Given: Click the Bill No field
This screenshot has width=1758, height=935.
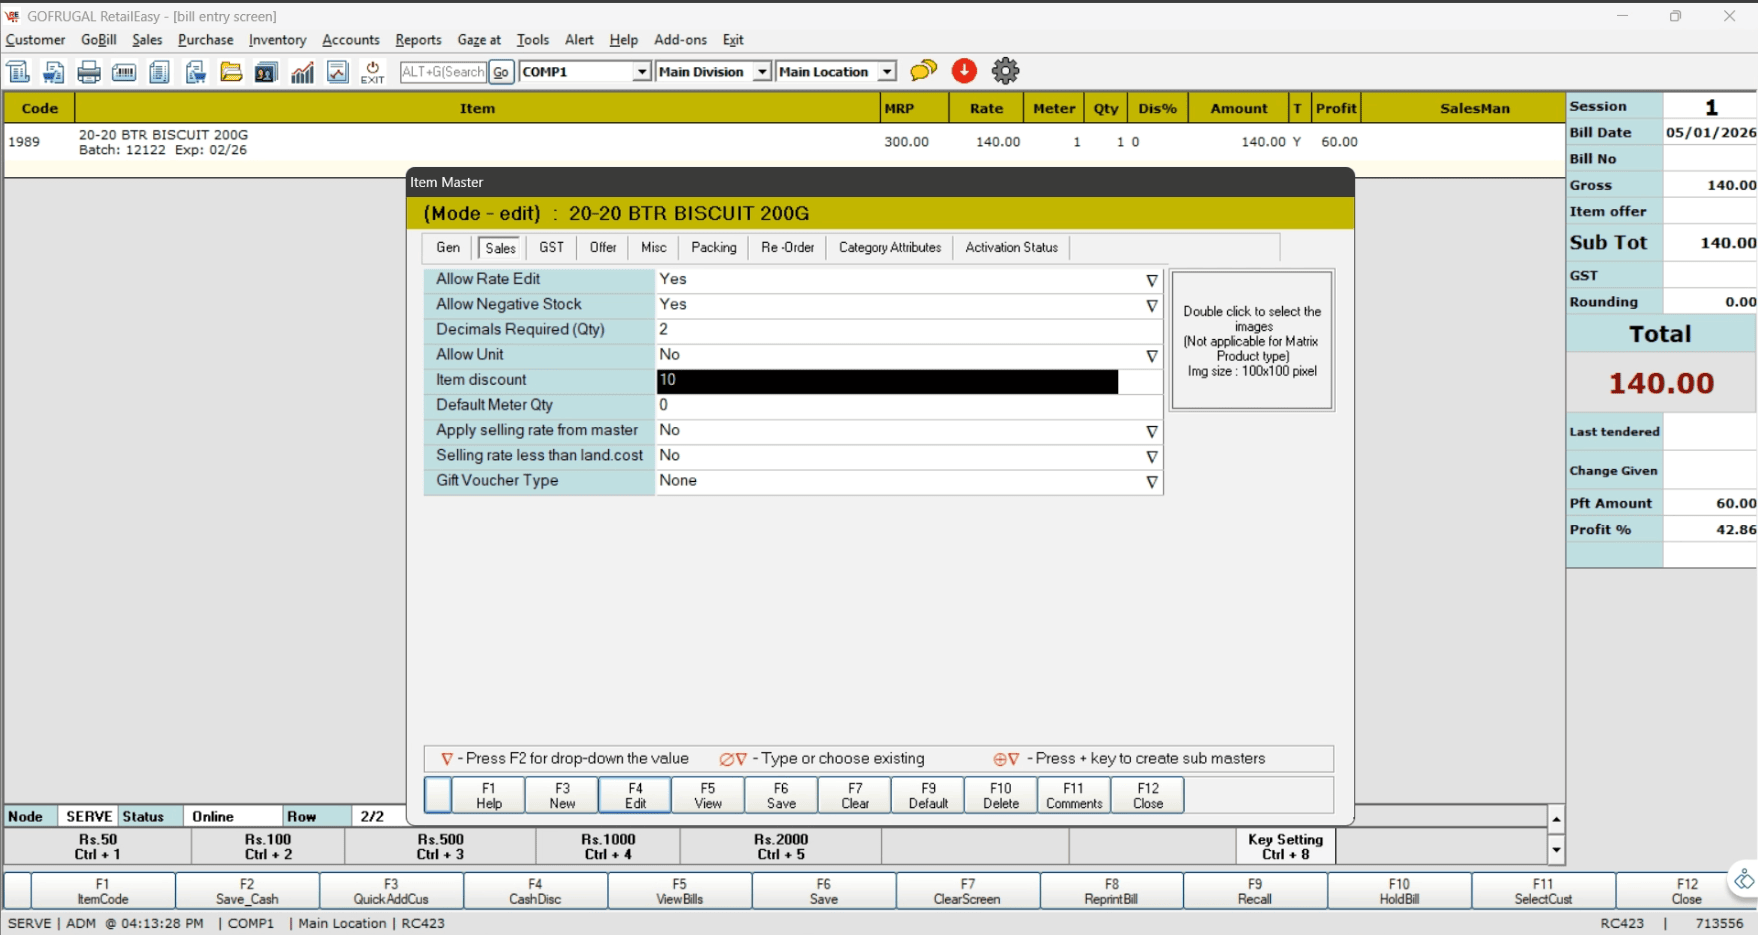Looking at the screenshot, I should click(1709, 159).
